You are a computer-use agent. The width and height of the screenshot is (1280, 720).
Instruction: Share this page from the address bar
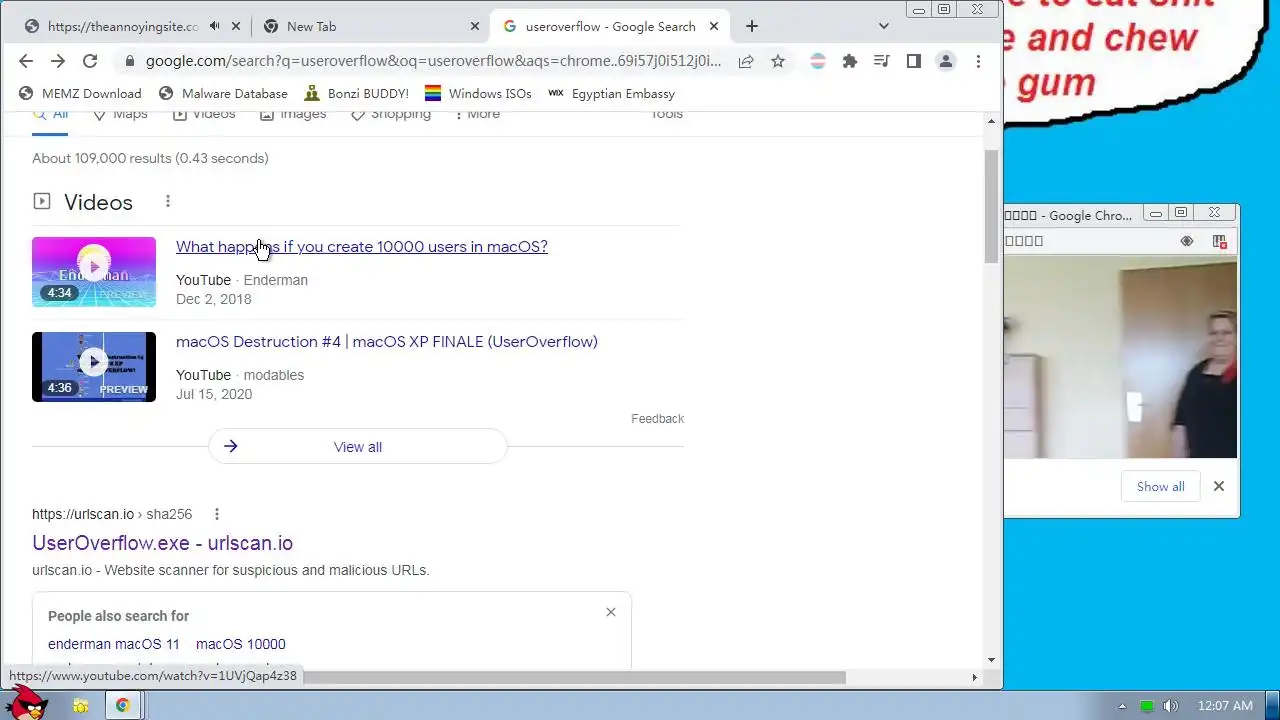[x=746, y=61]
